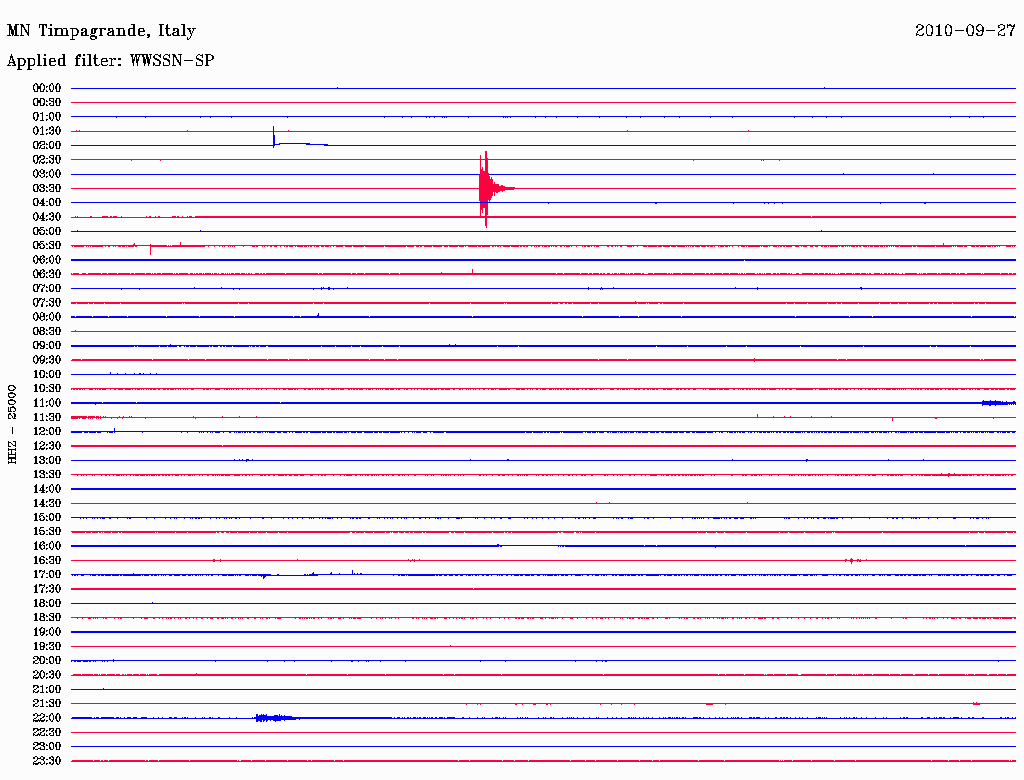This screenshot has height=780, width=1024.
Task: Click the 16:30 time label
Action: click(x=47, y=561)
